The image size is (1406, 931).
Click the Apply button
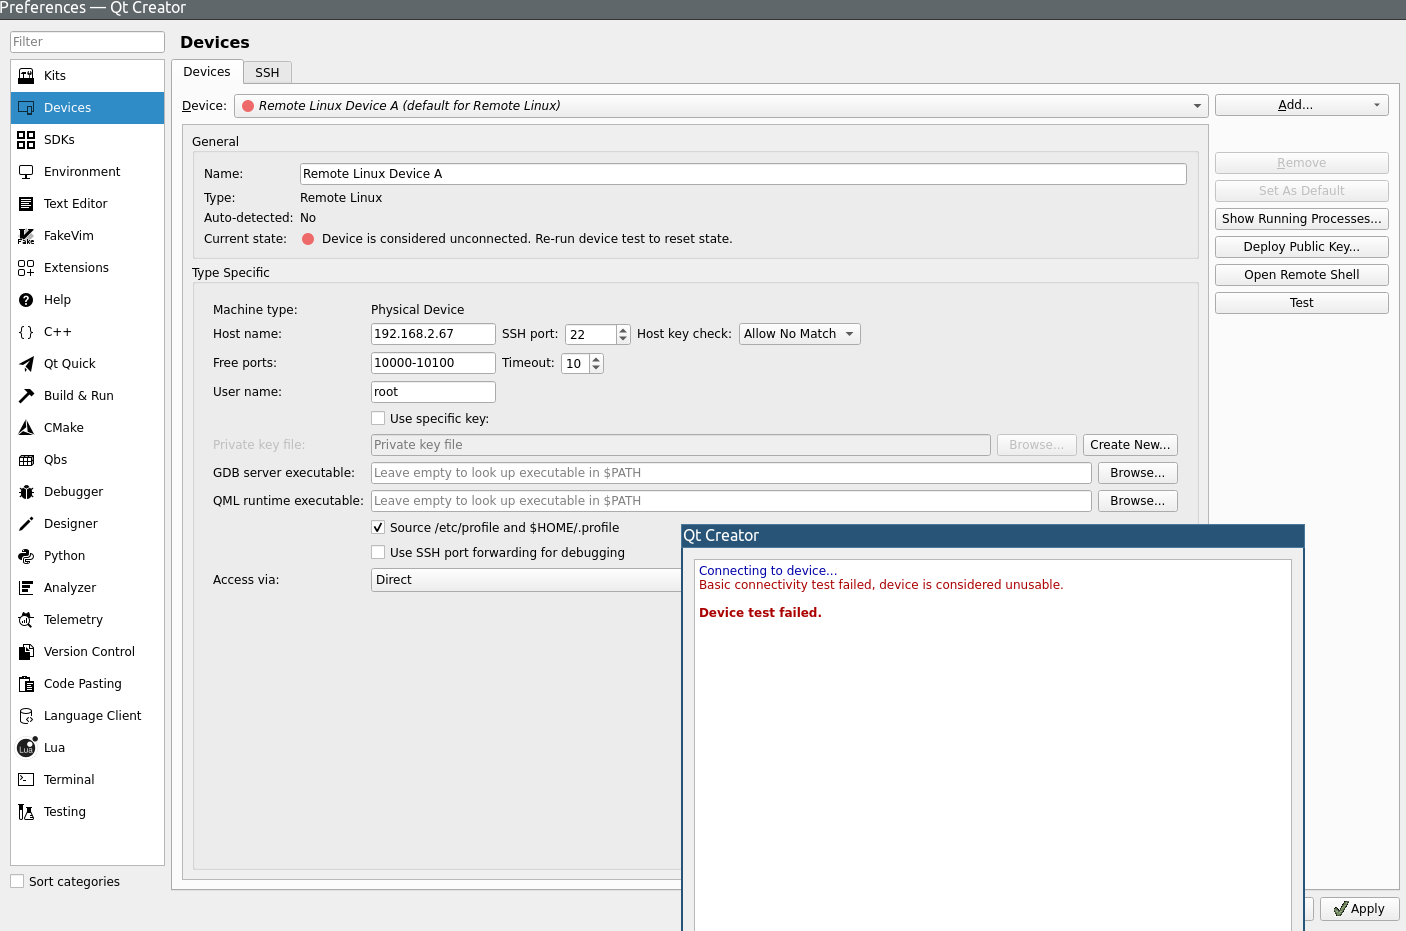[1359, 909]
